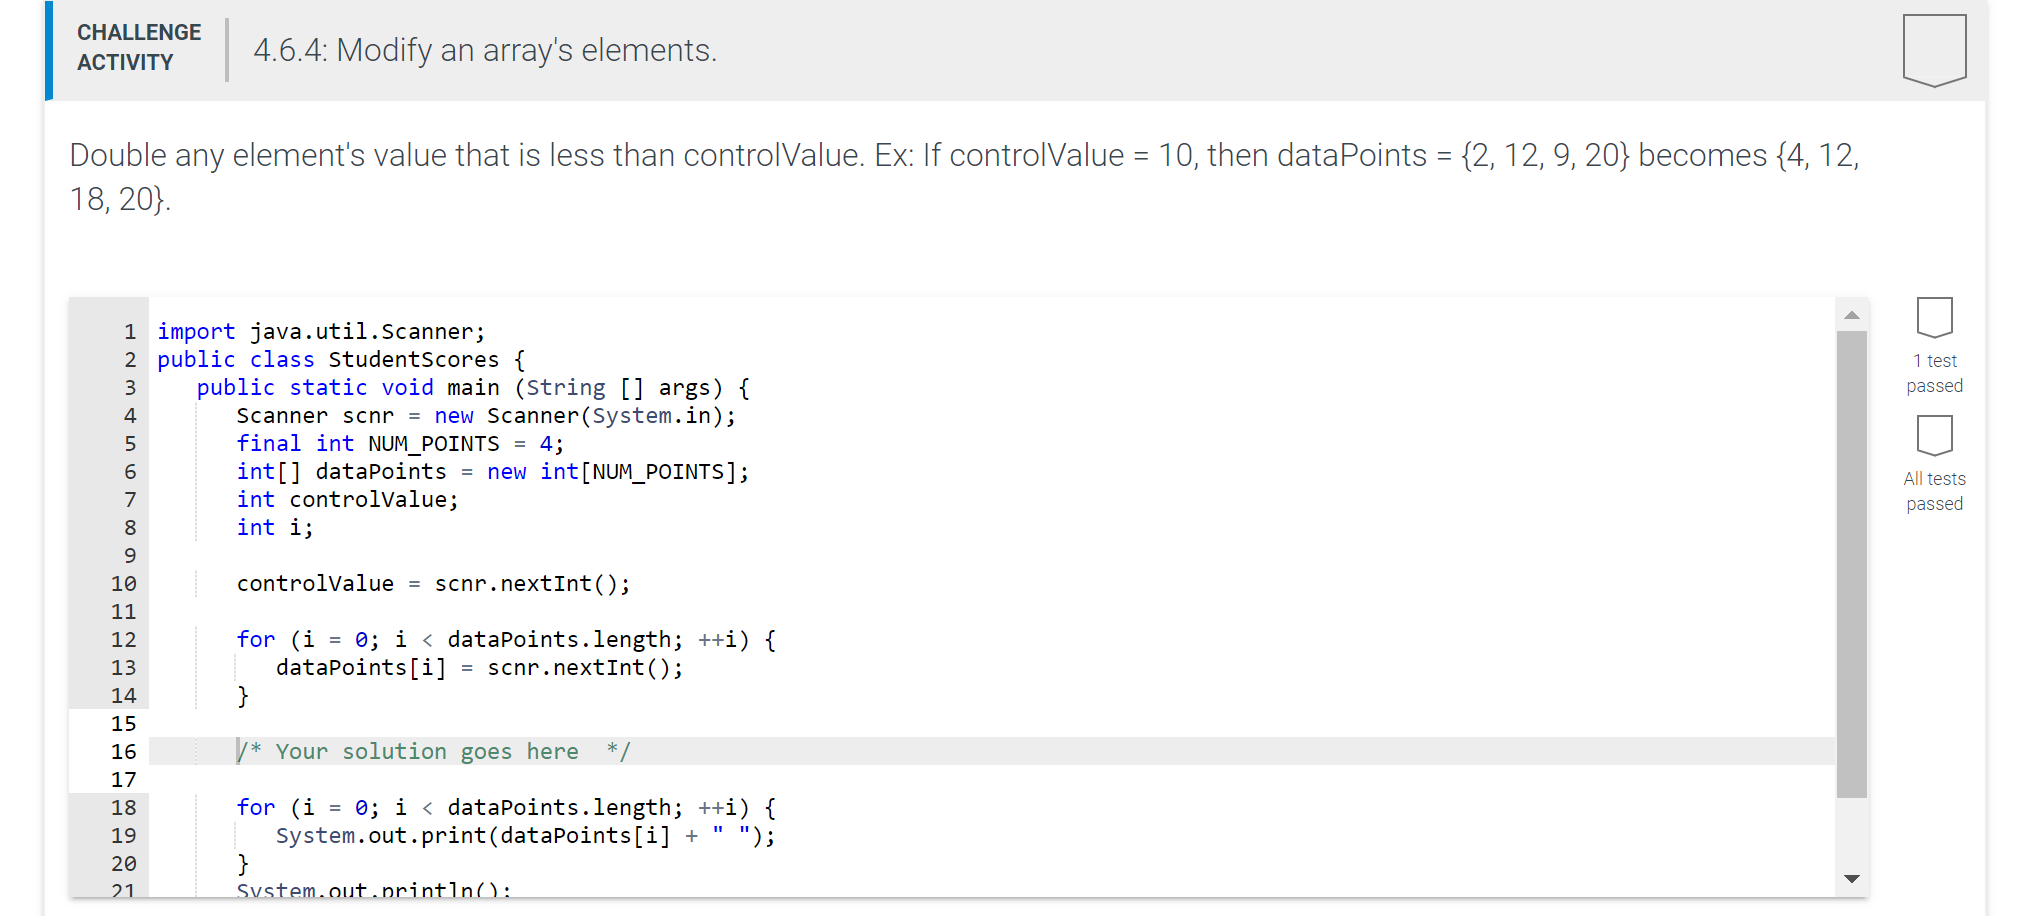
Task: Click the 'CHALLENGE ACTIVITY' heading label
Action: tap(139, 47)
